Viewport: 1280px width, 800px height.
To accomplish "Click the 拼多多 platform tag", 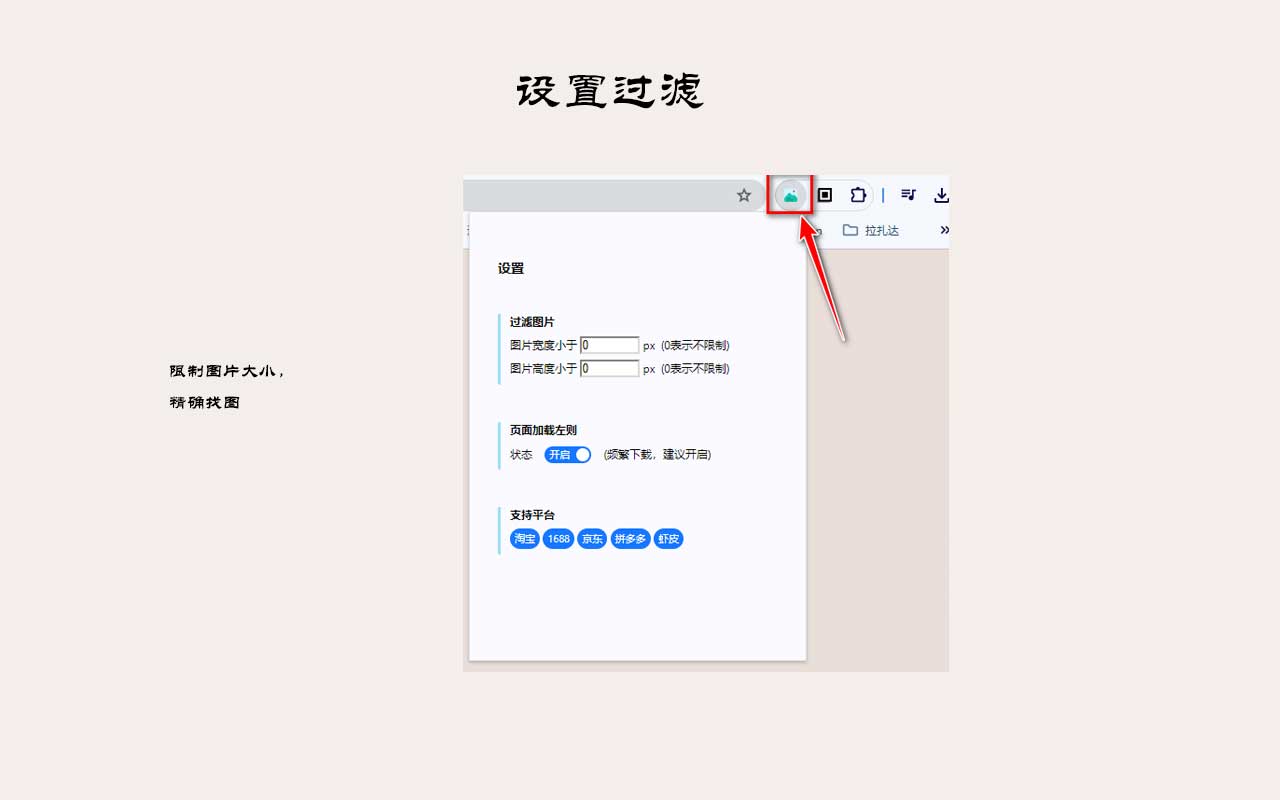I will (631, 539).
